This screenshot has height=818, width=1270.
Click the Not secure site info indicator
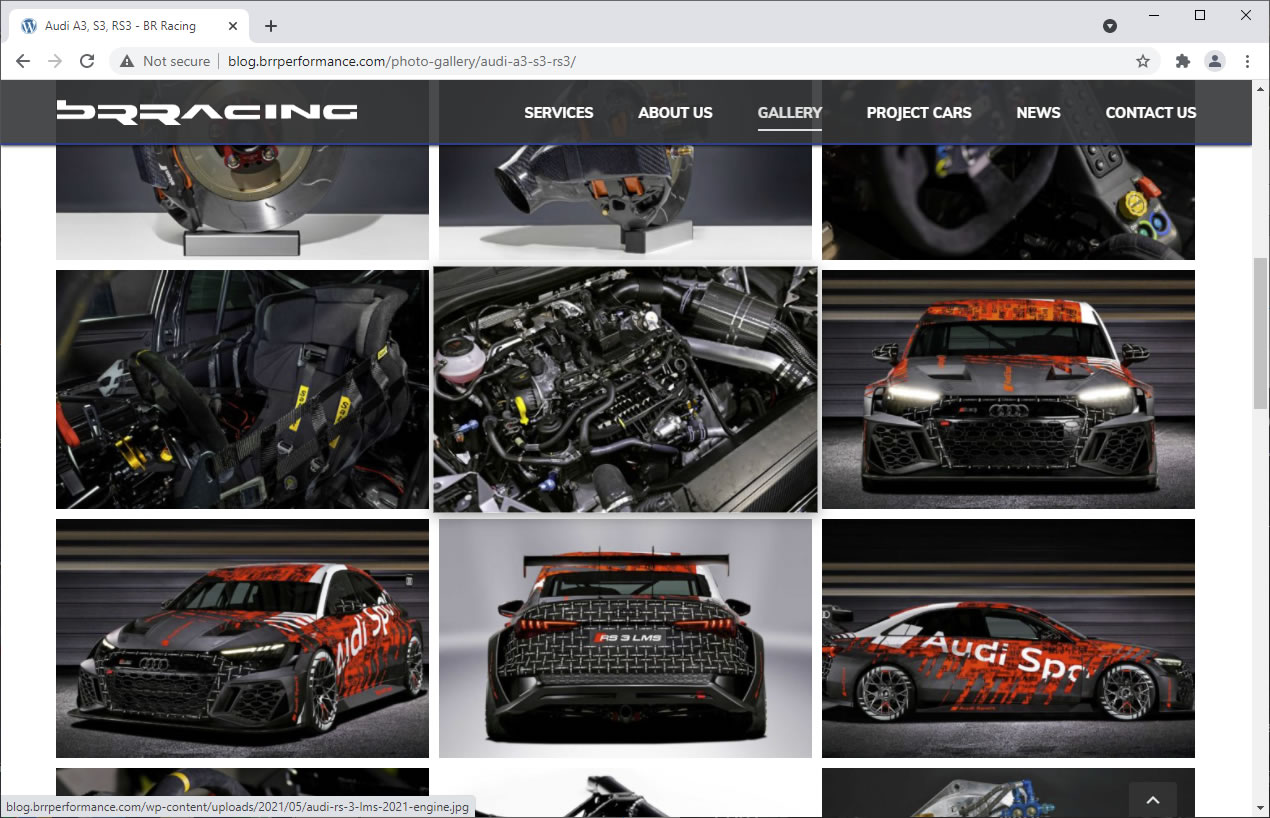point(165,61)
